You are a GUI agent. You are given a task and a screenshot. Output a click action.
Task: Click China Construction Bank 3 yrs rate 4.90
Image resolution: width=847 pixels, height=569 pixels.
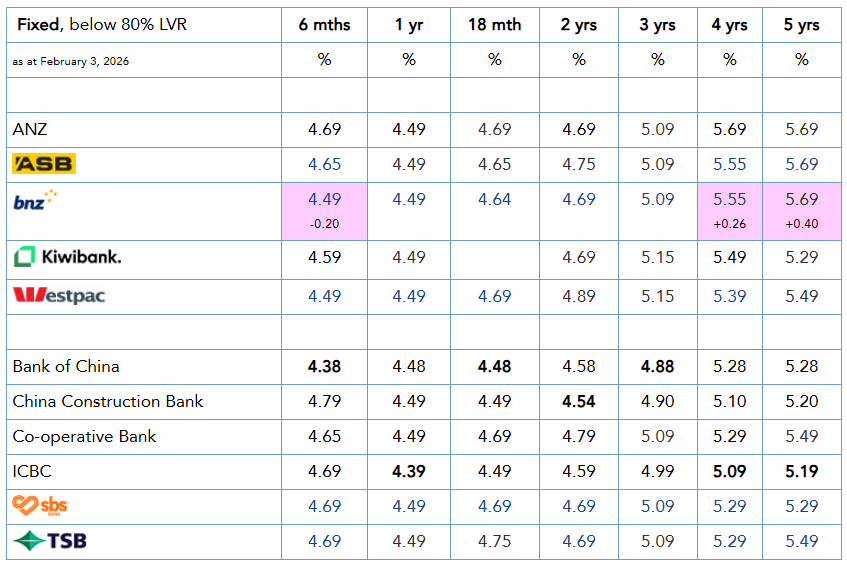(657, 401)
